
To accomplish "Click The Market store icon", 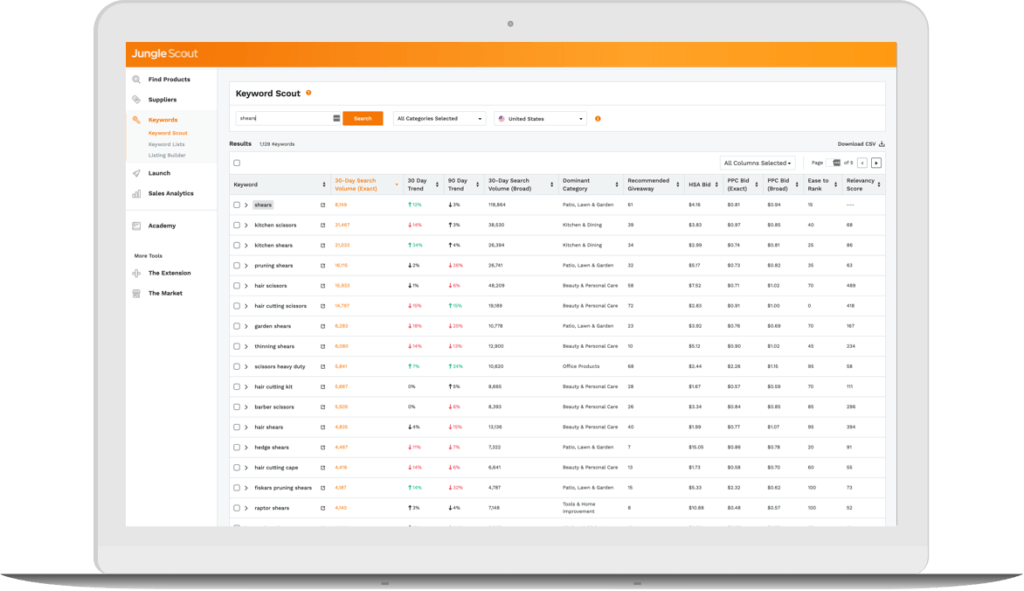I will click(x=136, y=294).
